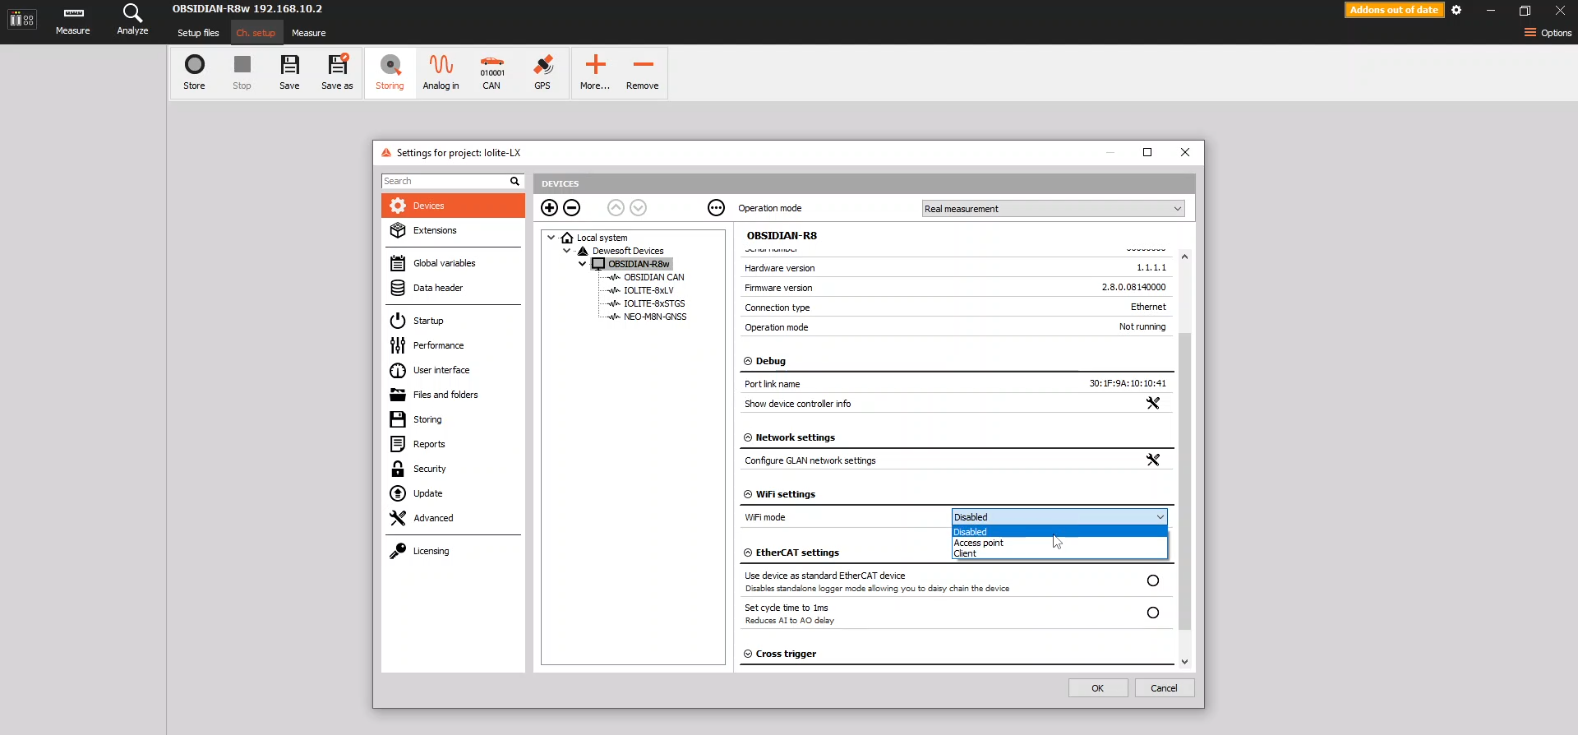This screenshot has width=1578, height=735.
Task: Open the Dewesoft main menu icon
Action: coord(22,20)
